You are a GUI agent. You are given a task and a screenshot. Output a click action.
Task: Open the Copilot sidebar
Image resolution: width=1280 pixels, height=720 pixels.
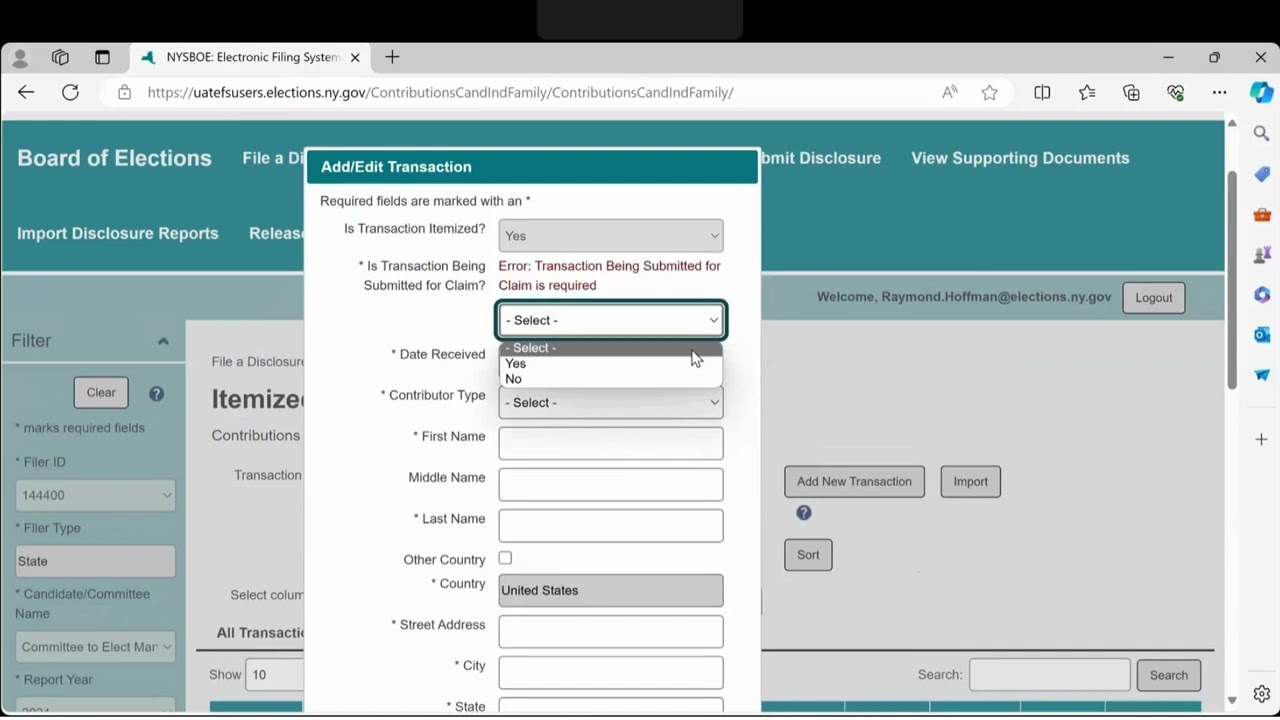pos(1261,92)
